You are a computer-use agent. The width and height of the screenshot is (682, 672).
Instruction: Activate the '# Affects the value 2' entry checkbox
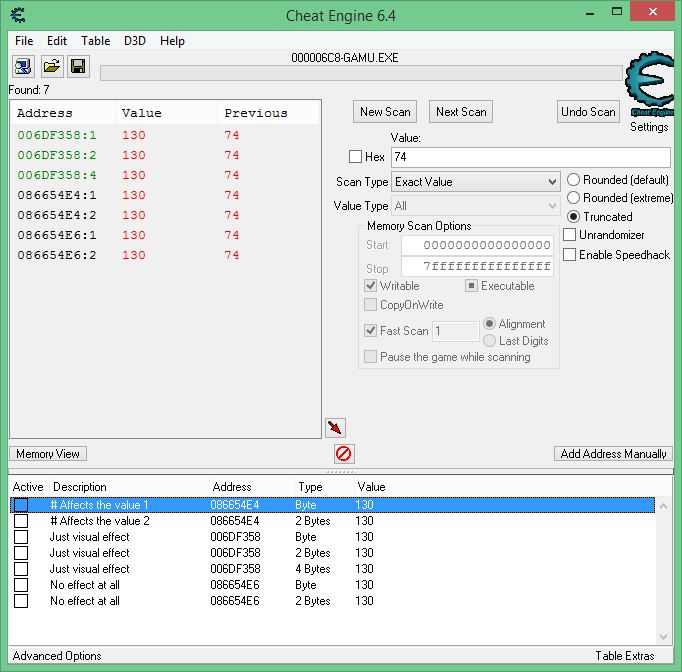pos(21,521)
